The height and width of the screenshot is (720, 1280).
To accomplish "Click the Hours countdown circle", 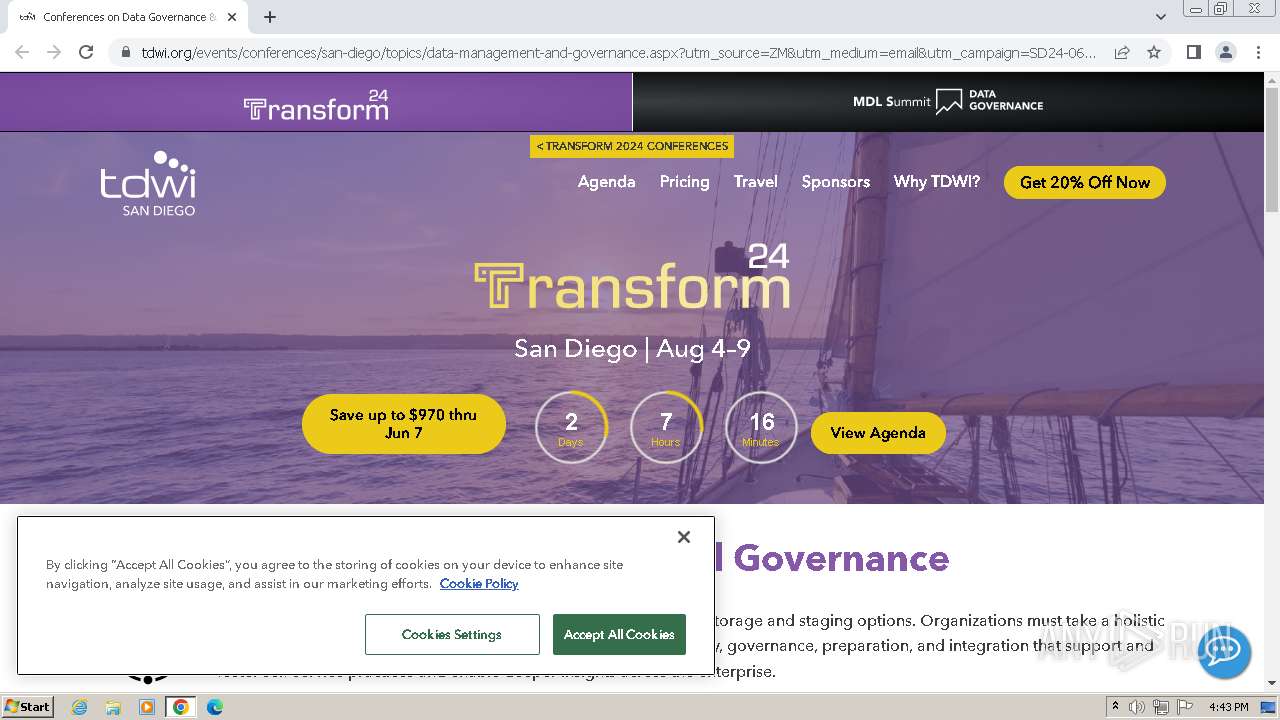I will 666,428.
